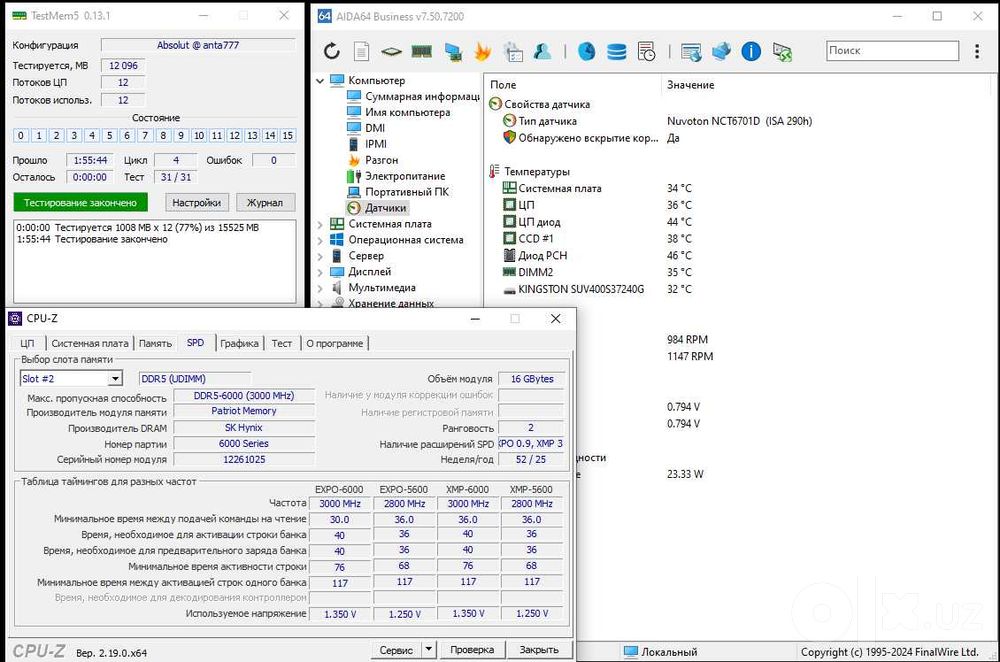Click the green-arrows remote connect icon

[x=782, y=52]
